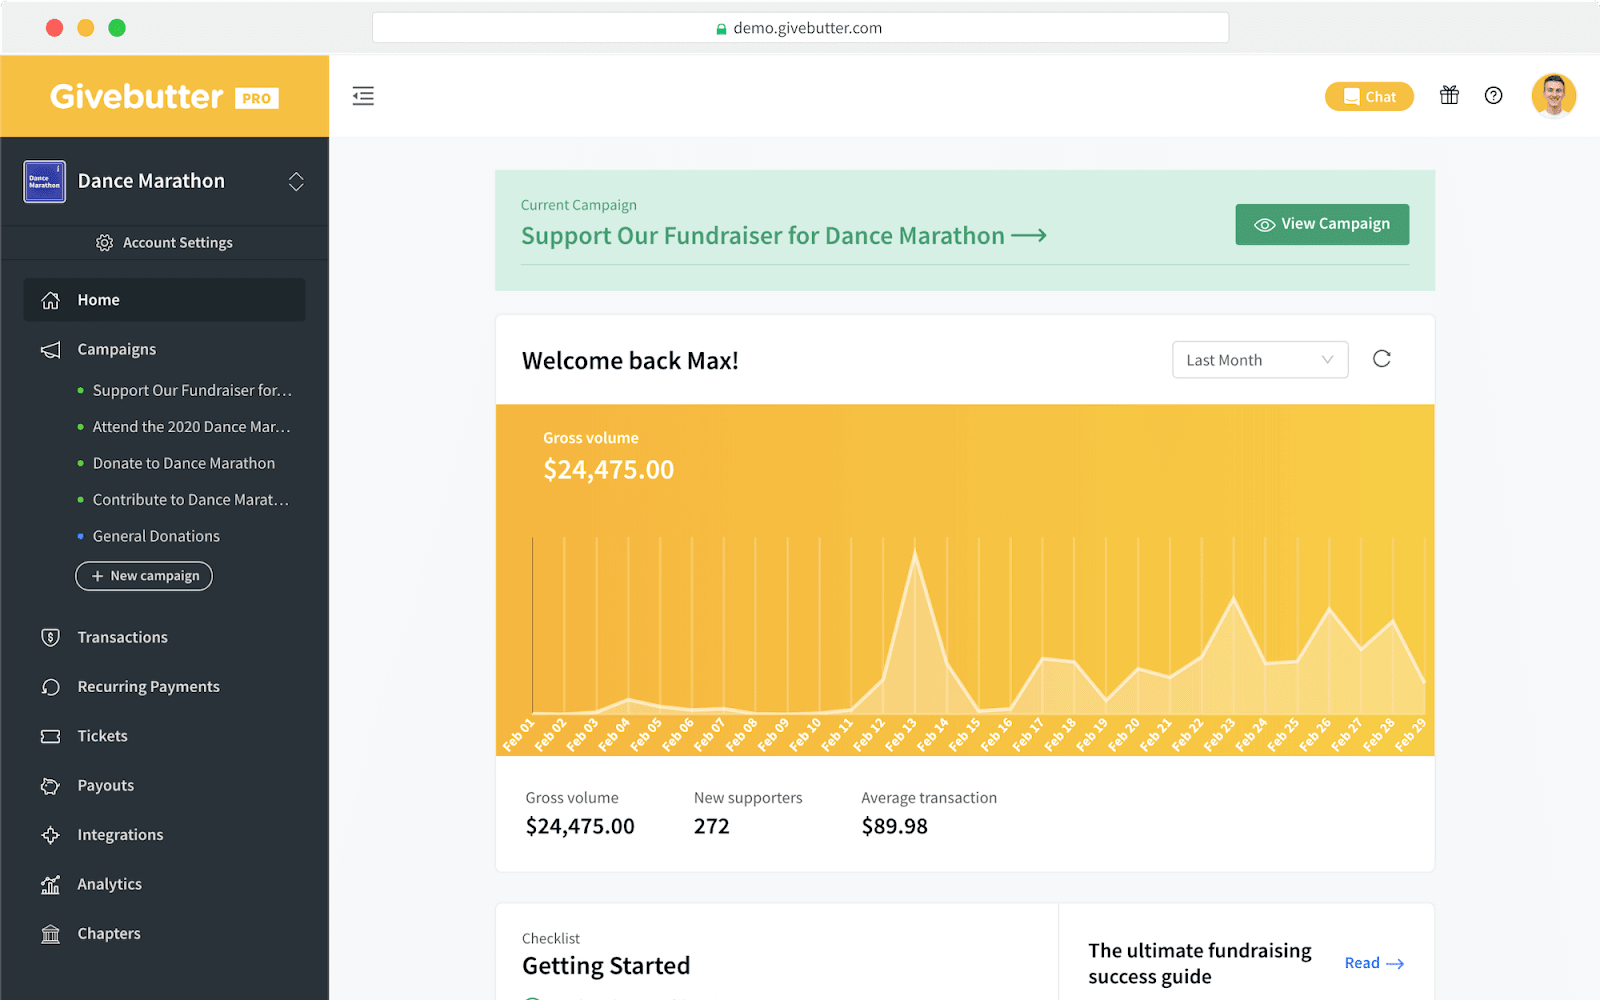This screenshot has width=1600, height=1000.
Task: Click the Tickets icon
Action: (50, 736)
